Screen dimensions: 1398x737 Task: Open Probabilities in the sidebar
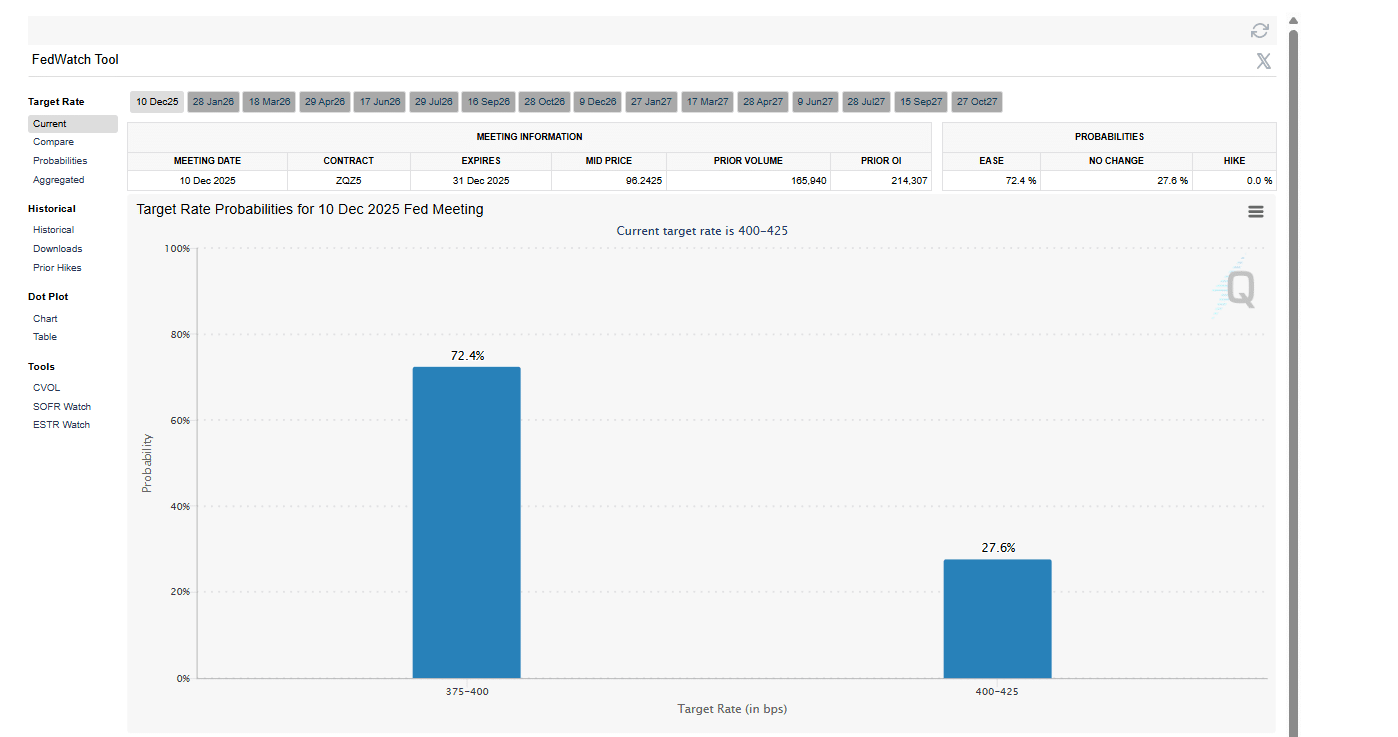[60, 161]
